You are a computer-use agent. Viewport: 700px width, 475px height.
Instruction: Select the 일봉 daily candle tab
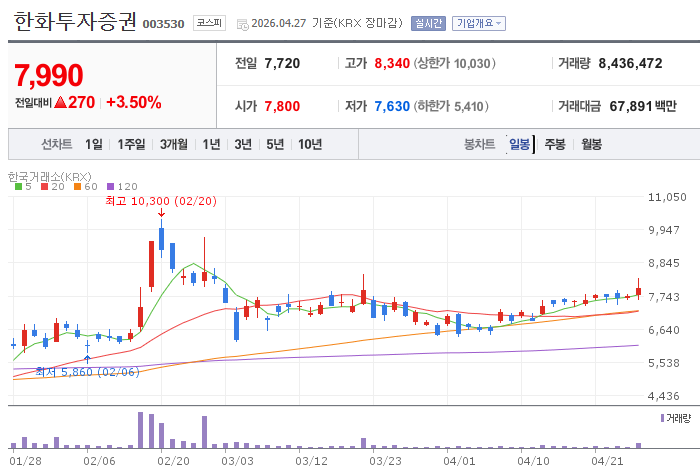[519, 144]
